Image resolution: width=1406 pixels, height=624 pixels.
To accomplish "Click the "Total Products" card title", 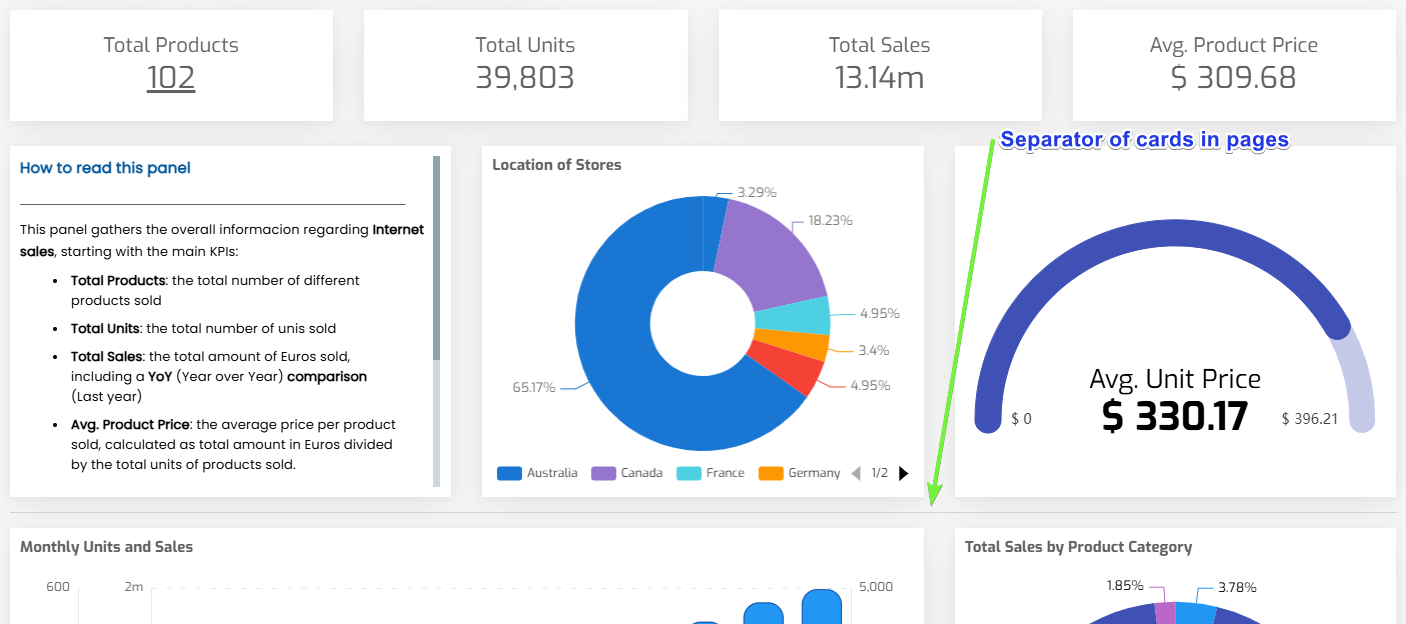I will (171, 45).
